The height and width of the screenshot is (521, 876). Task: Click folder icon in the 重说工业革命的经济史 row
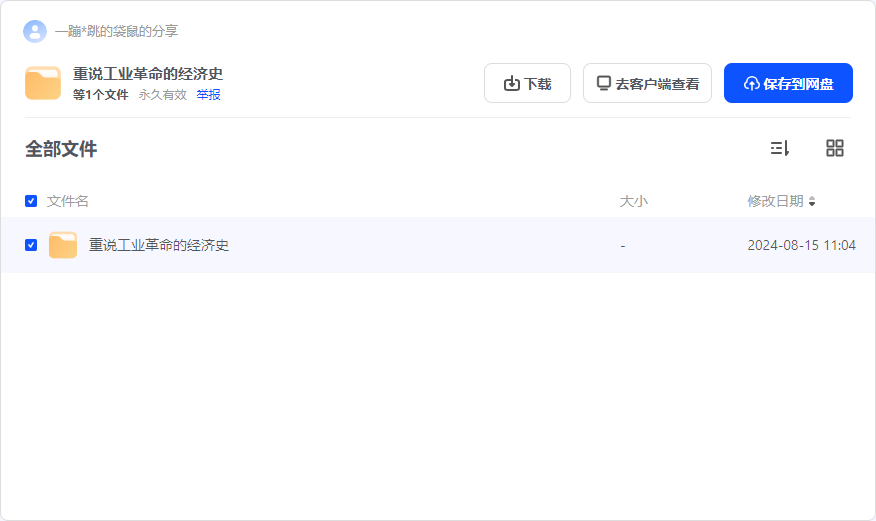[x=63, y=245]
